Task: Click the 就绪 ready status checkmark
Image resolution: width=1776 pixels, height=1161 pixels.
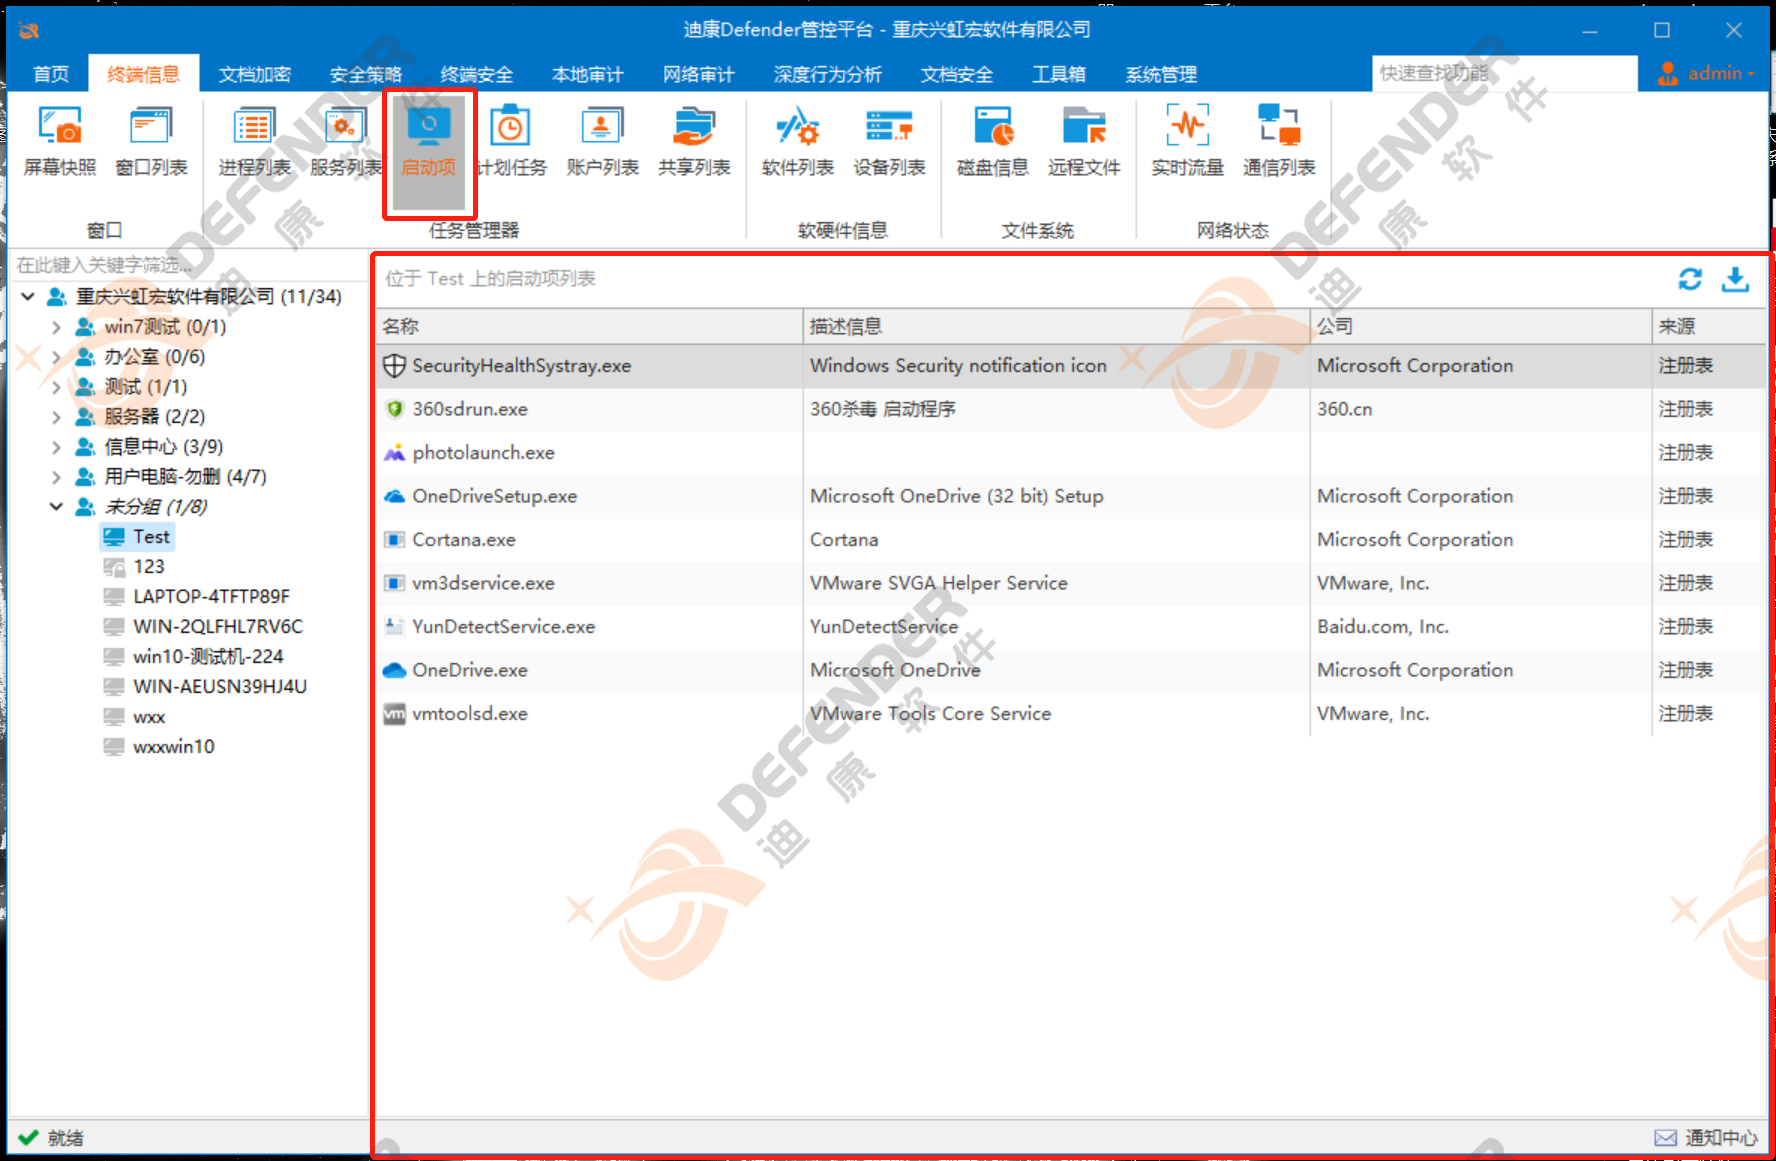Action: (x=29, y=1138)
